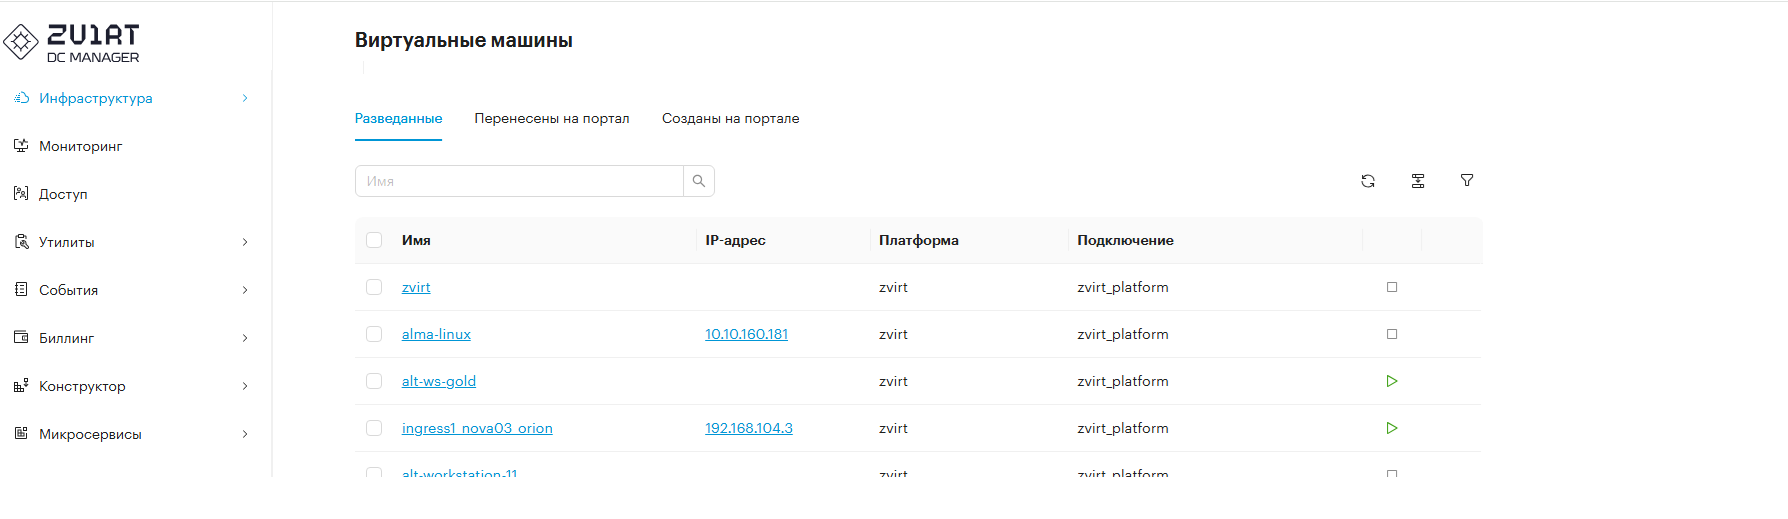Click the stopped status icon for zvirt
The height and width of the screenshot is (519, 1788).
1391,287
